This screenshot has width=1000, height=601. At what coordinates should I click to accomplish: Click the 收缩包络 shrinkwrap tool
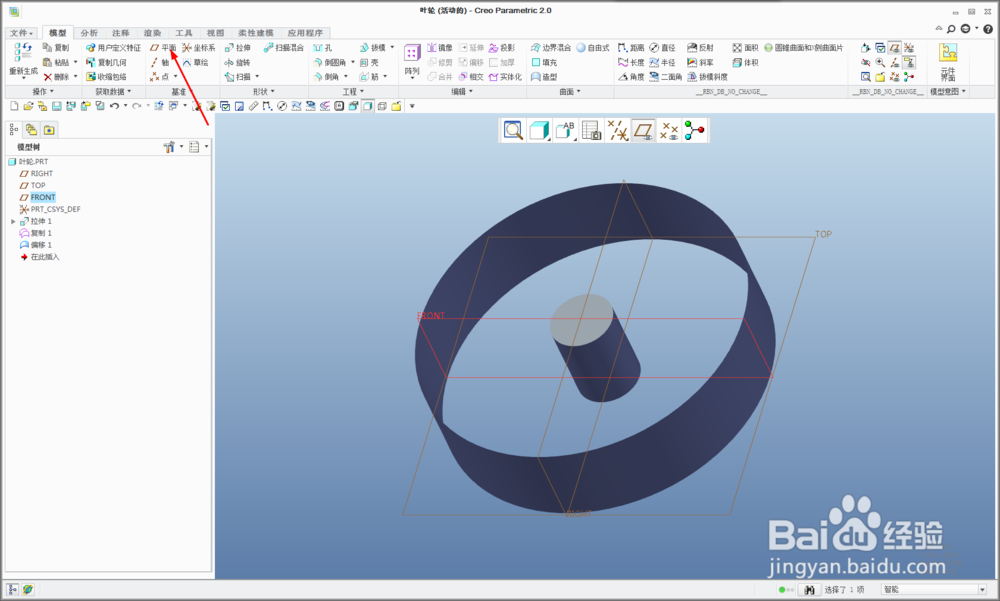pyautogui.click(x=107, y=77)
